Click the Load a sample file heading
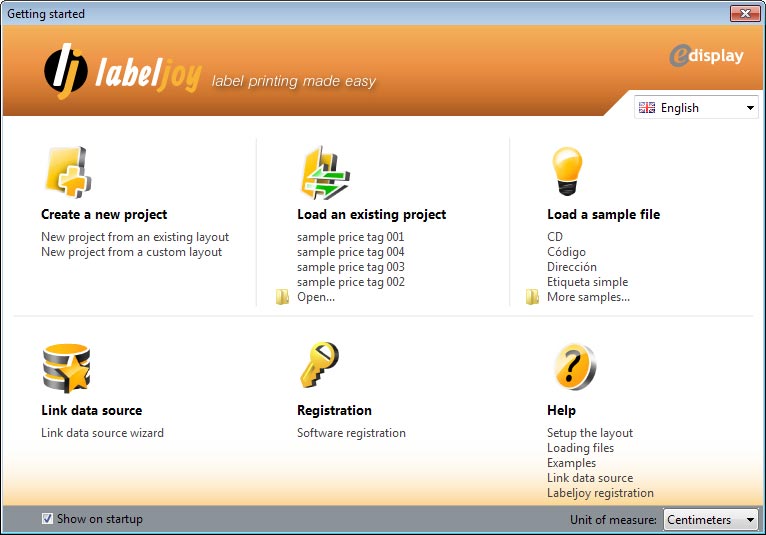The width and height of the screenshot is (766, 535). 604,214
